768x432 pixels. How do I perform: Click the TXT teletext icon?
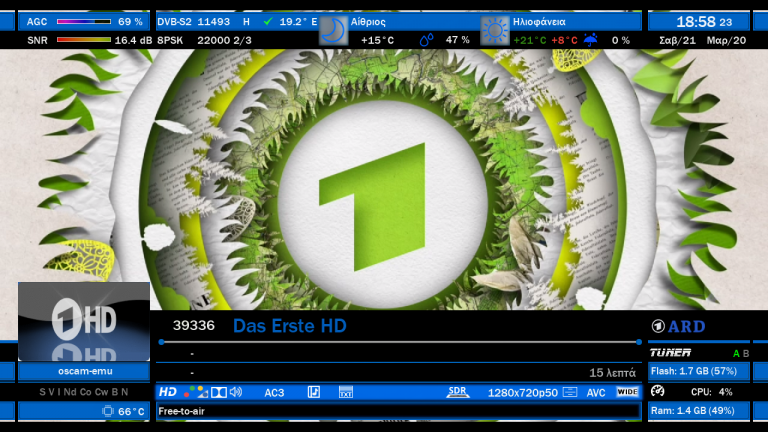coord(346,392)
